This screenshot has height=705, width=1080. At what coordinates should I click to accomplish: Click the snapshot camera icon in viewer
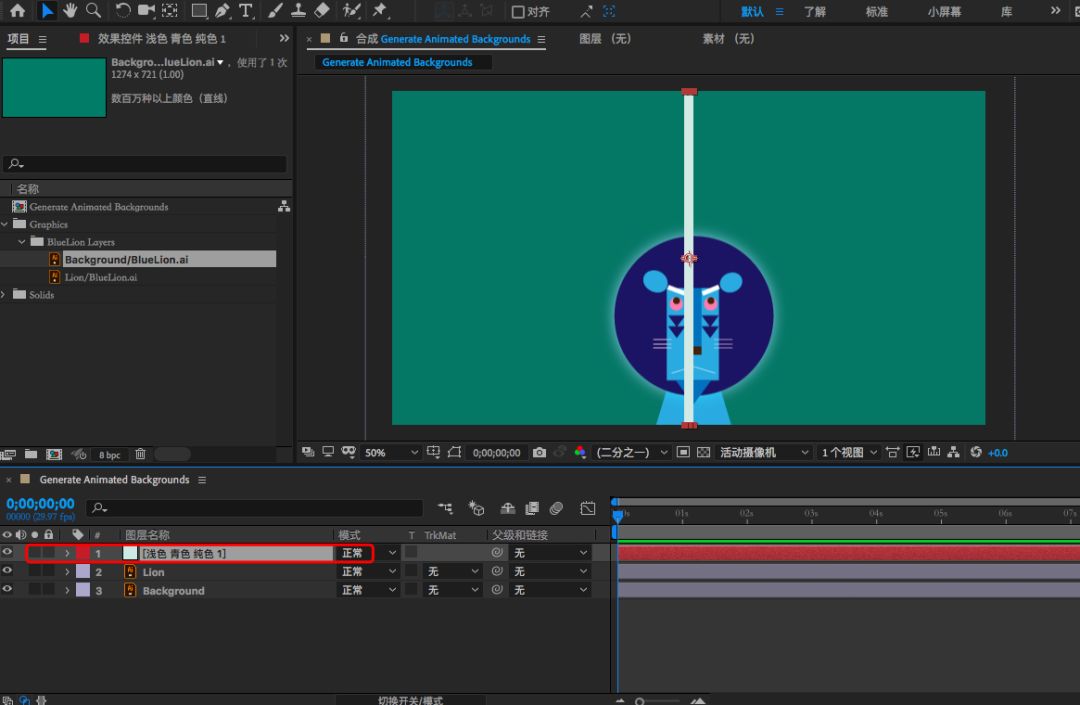click(539, 453)
